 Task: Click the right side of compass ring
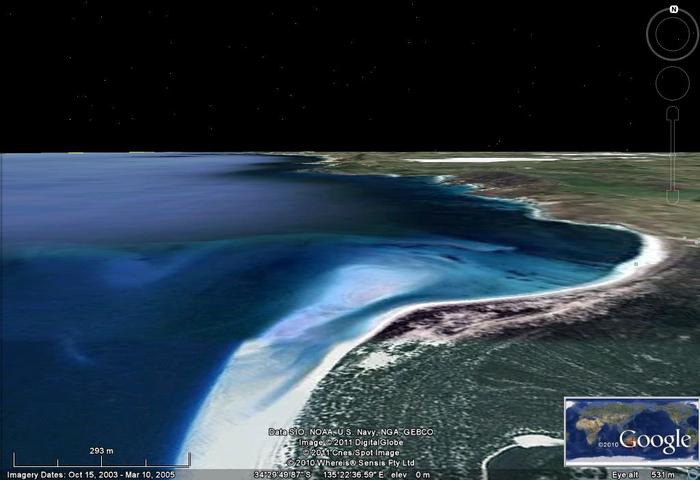point(694,36)
